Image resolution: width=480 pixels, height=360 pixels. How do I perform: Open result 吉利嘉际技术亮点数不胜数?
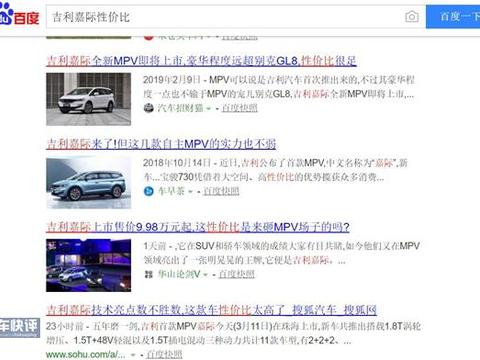pos(211,310)
